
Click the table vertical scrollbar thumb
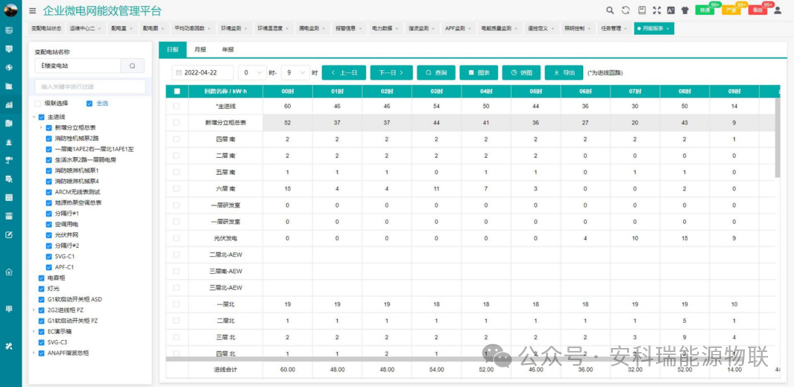click(x=777, y=138)
